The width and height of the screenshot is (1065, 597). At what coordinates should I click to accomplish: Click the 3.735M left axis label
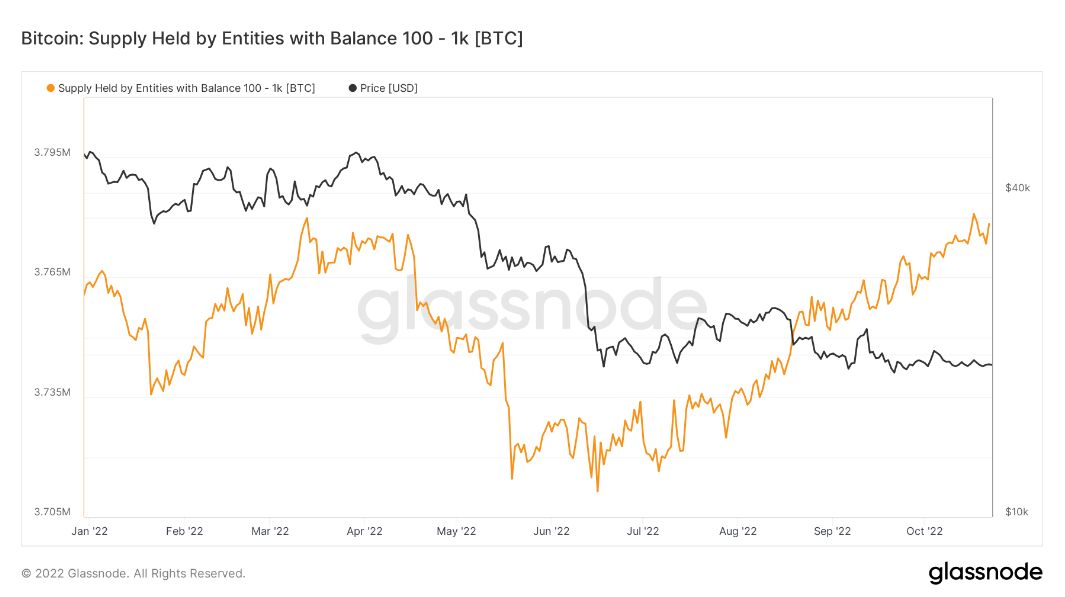[x=52, y=392]
